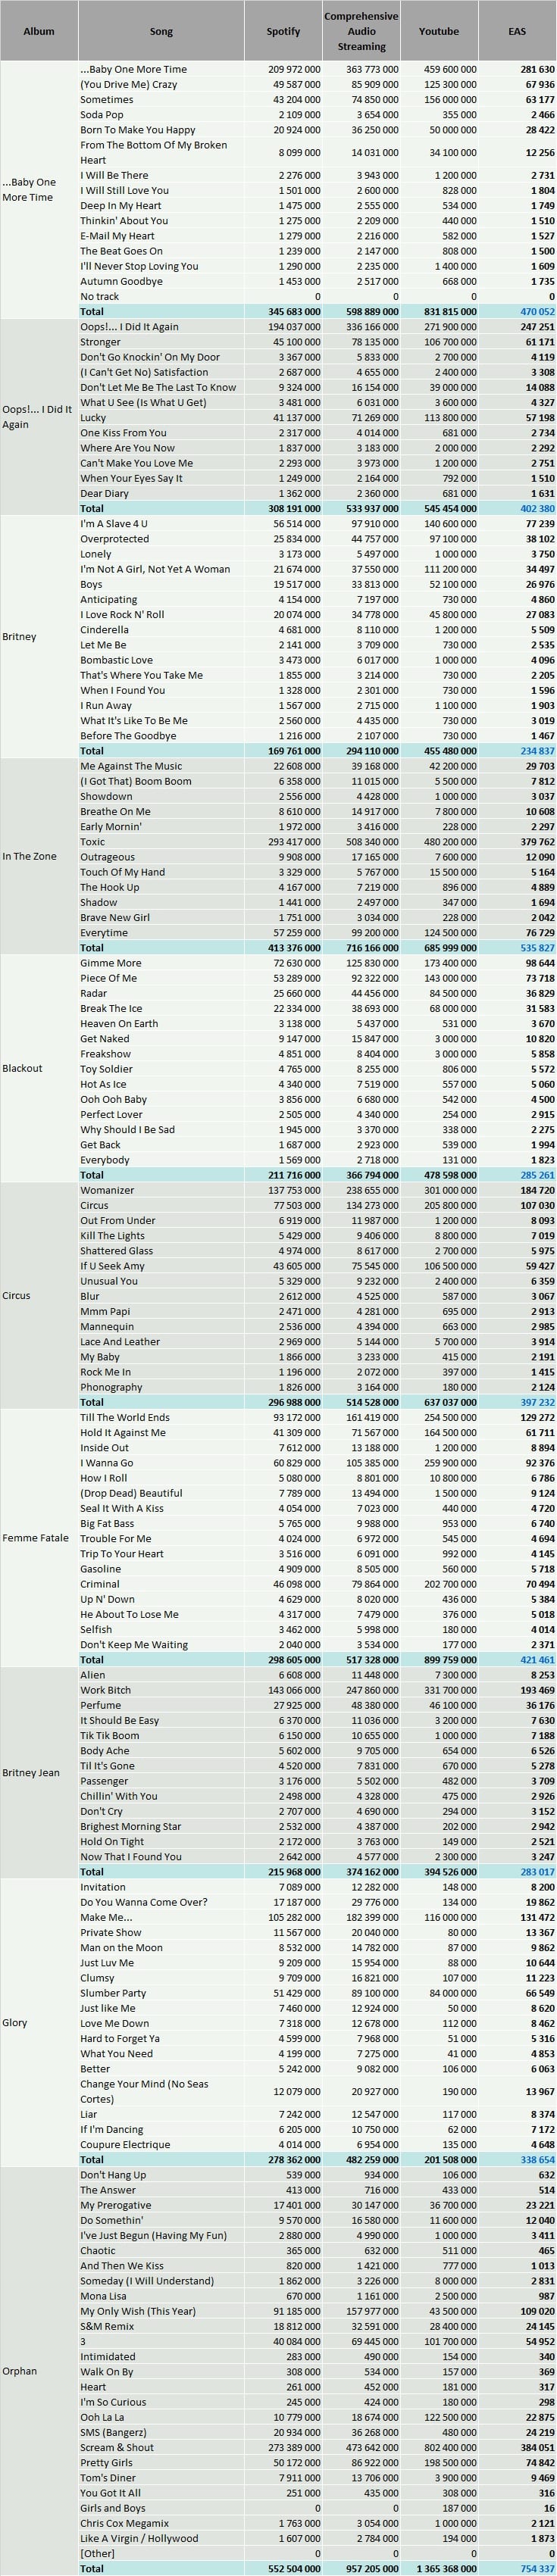Click the 'Slumber Party' song cell
The width and height of the screenshot is (557, 2576).
(x=161, y=1993)
